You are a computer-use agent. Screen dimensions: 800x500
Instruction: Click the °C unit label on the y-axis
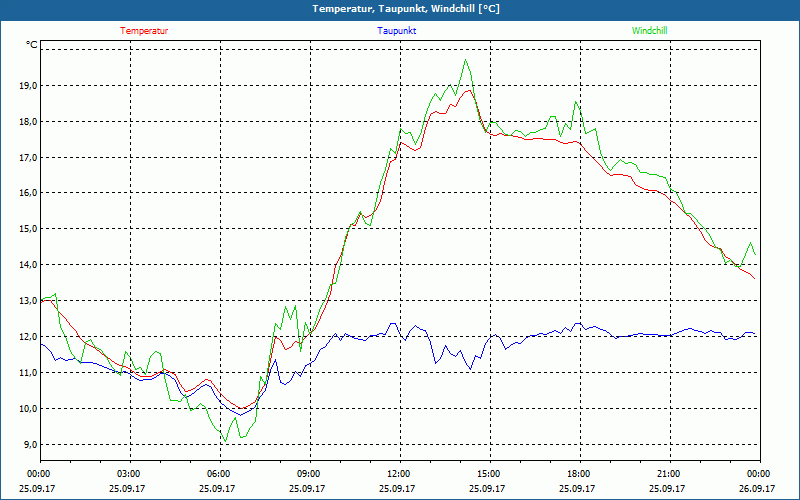click(32, 45)
